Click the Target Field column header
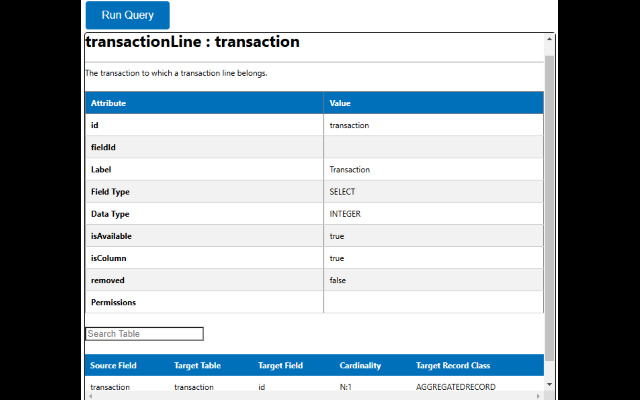 pyautogui.click(x=280, y=365)
